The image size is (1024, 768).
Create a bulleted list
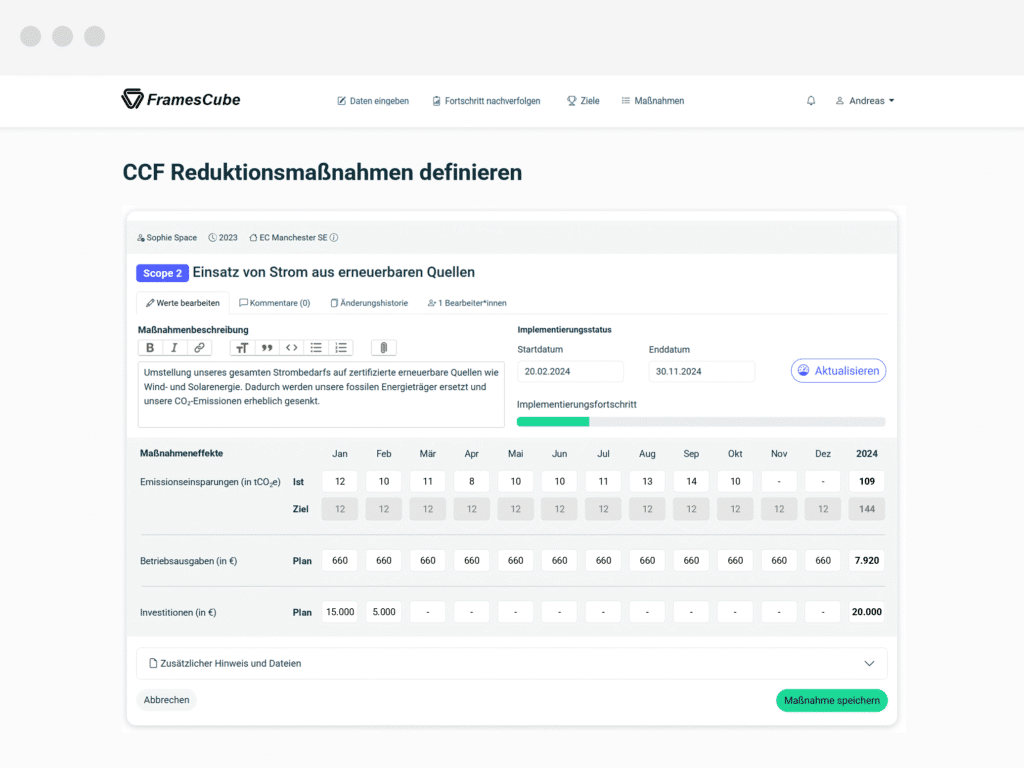coord(316,347)
